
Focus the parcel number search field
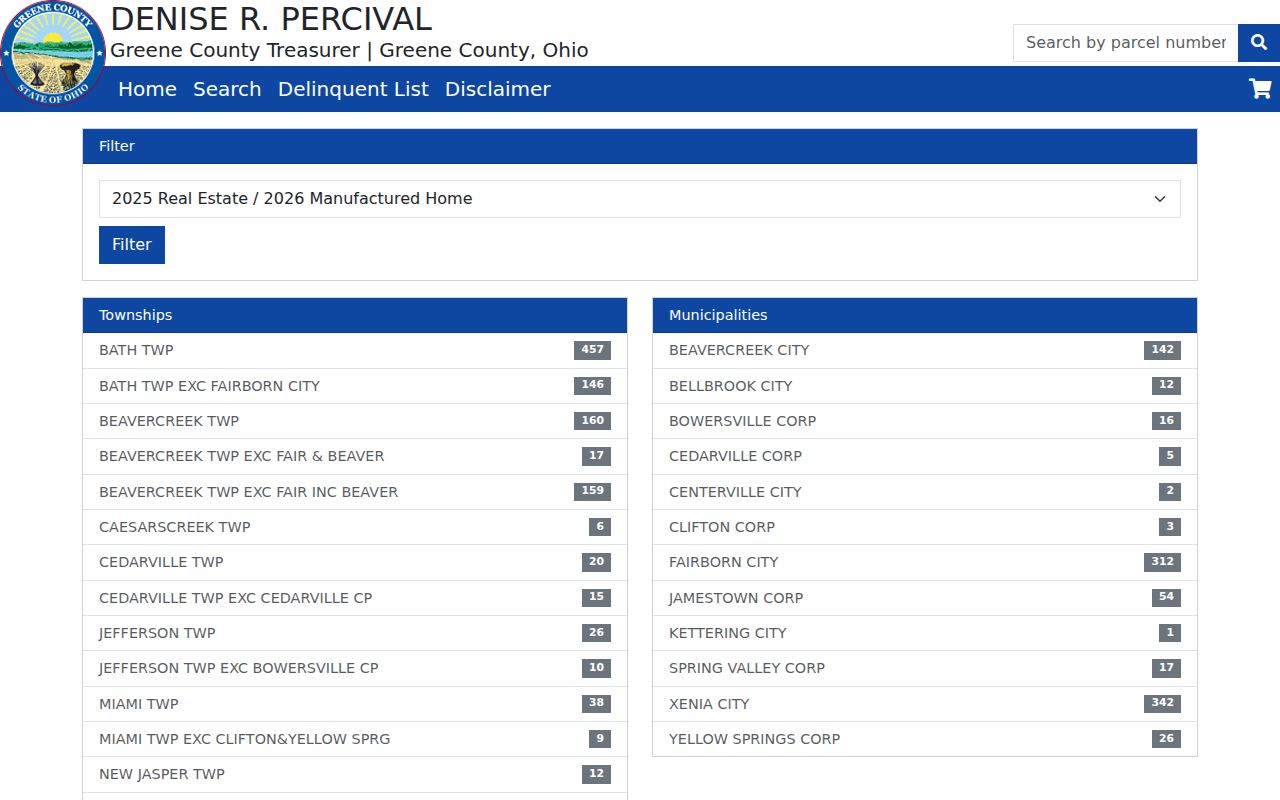tap(1125, 43)
